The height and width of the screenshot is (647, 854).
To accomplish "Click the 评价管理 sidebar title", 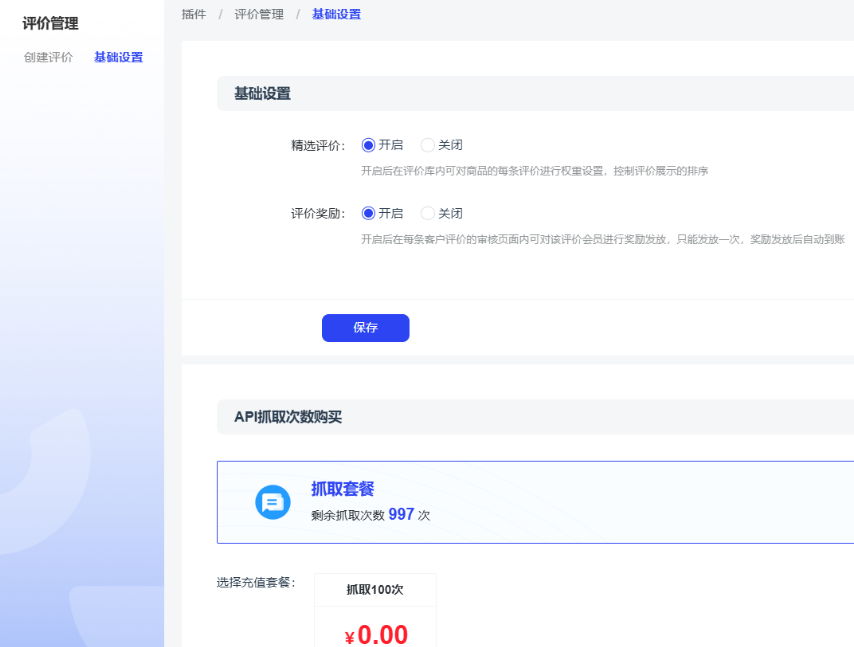I will click(x=50, y=23).
